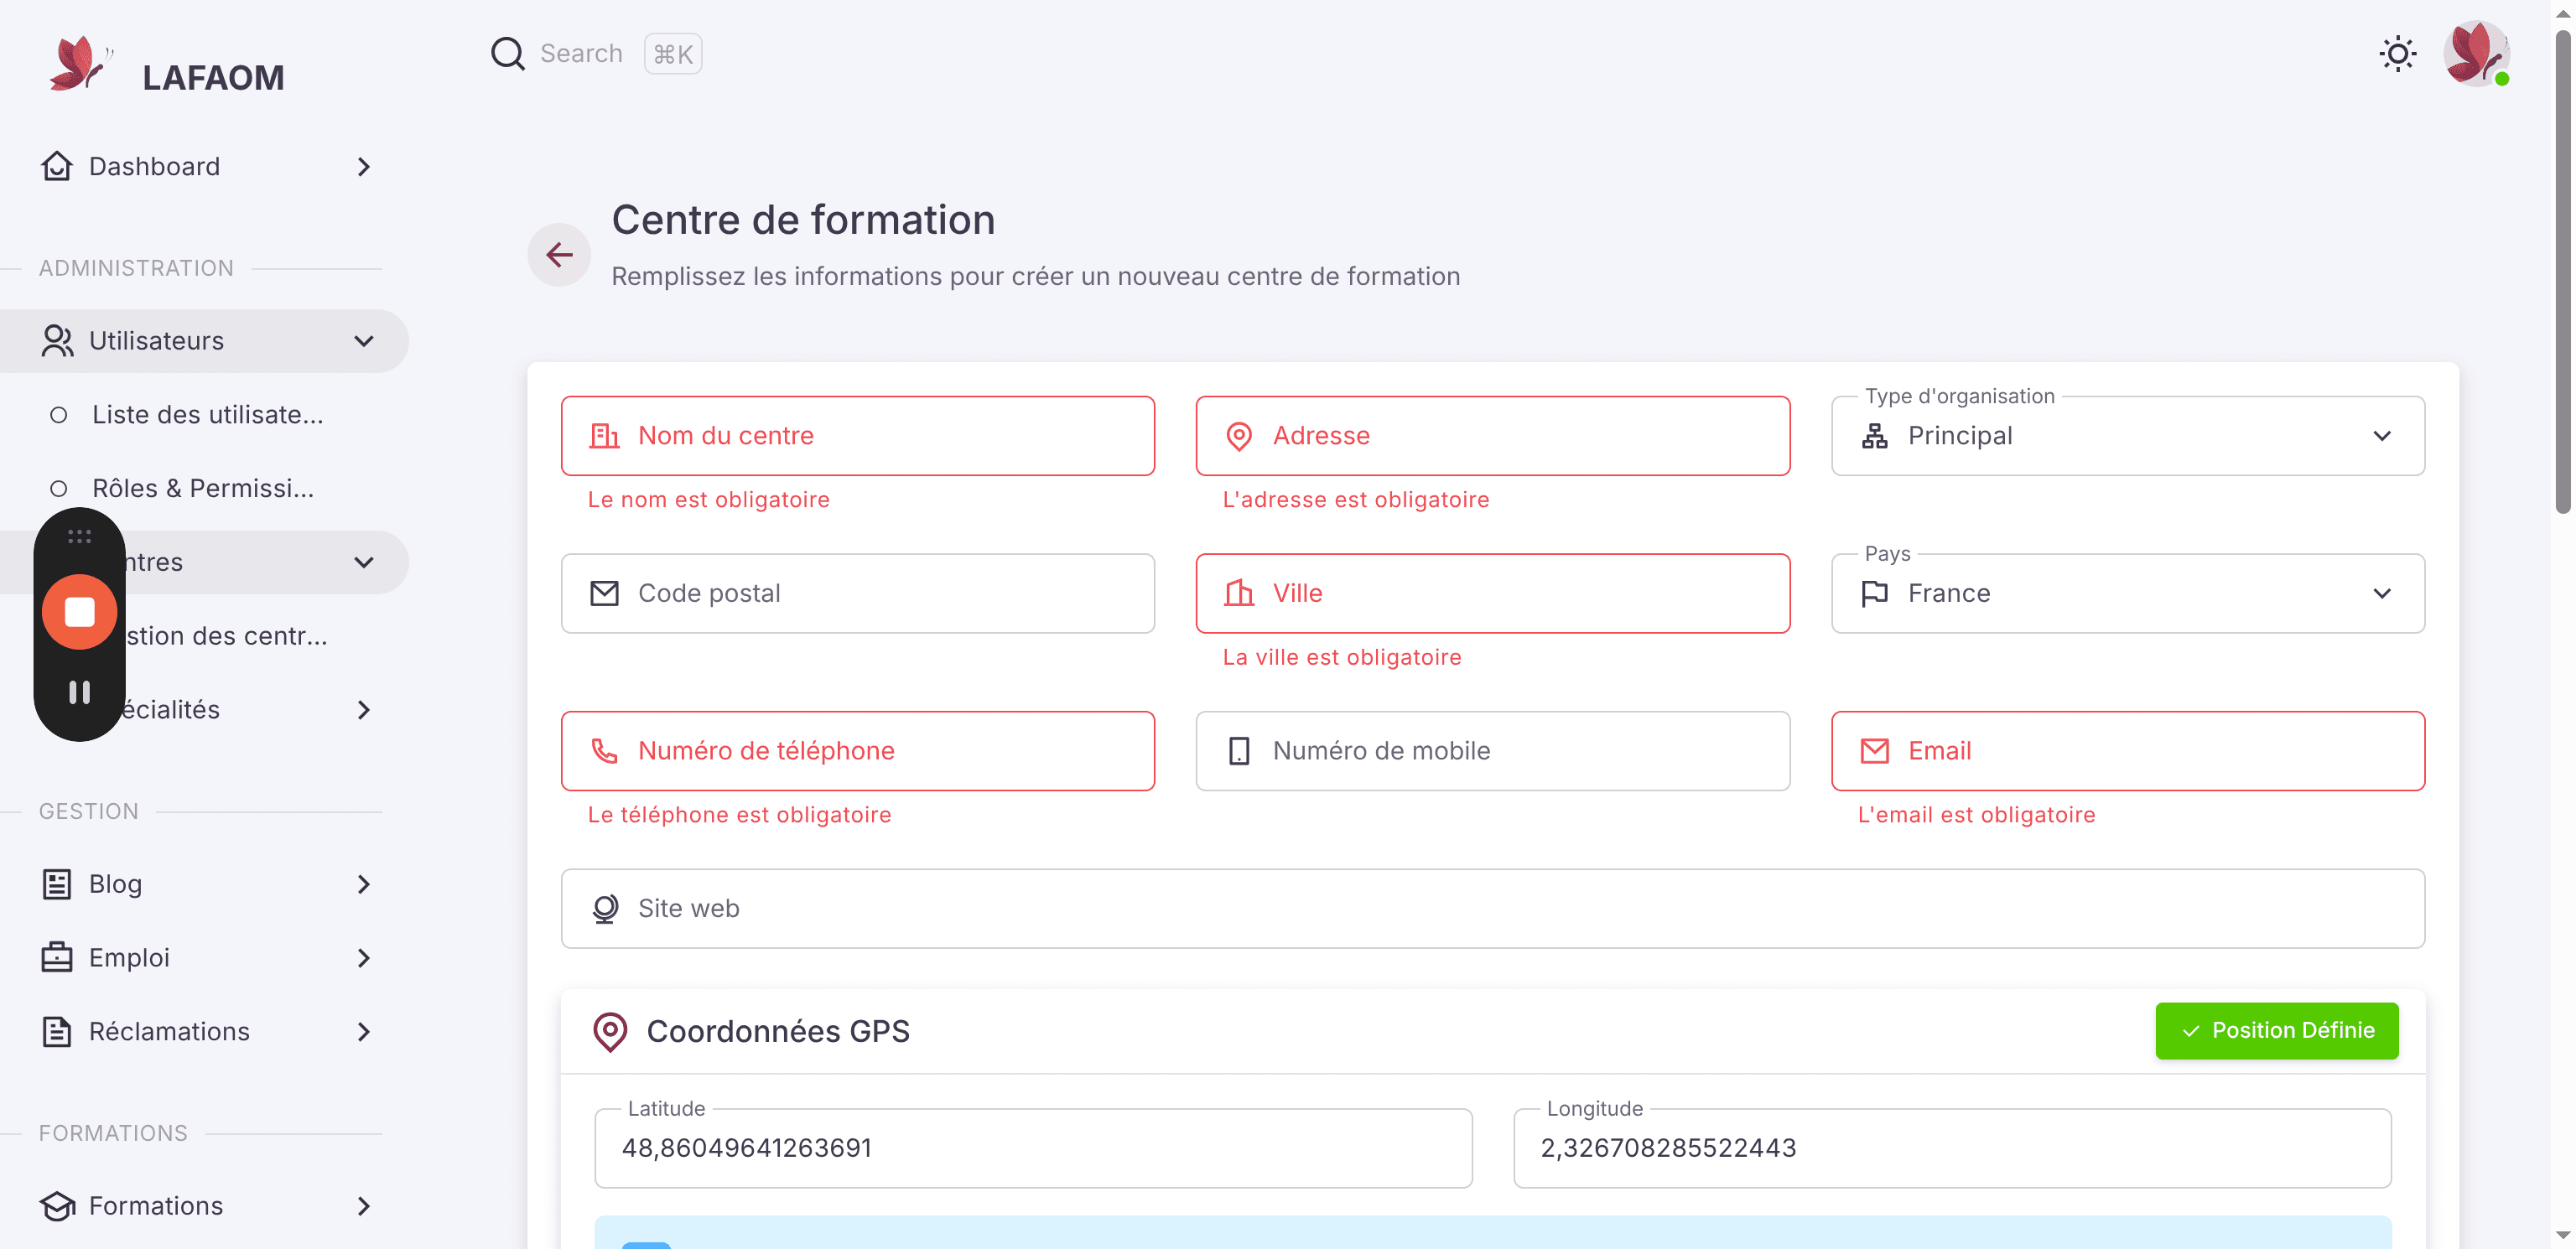
Task: Click the Utilisateurs people icon
Action: pyautogui.click(x=57, y=340)
